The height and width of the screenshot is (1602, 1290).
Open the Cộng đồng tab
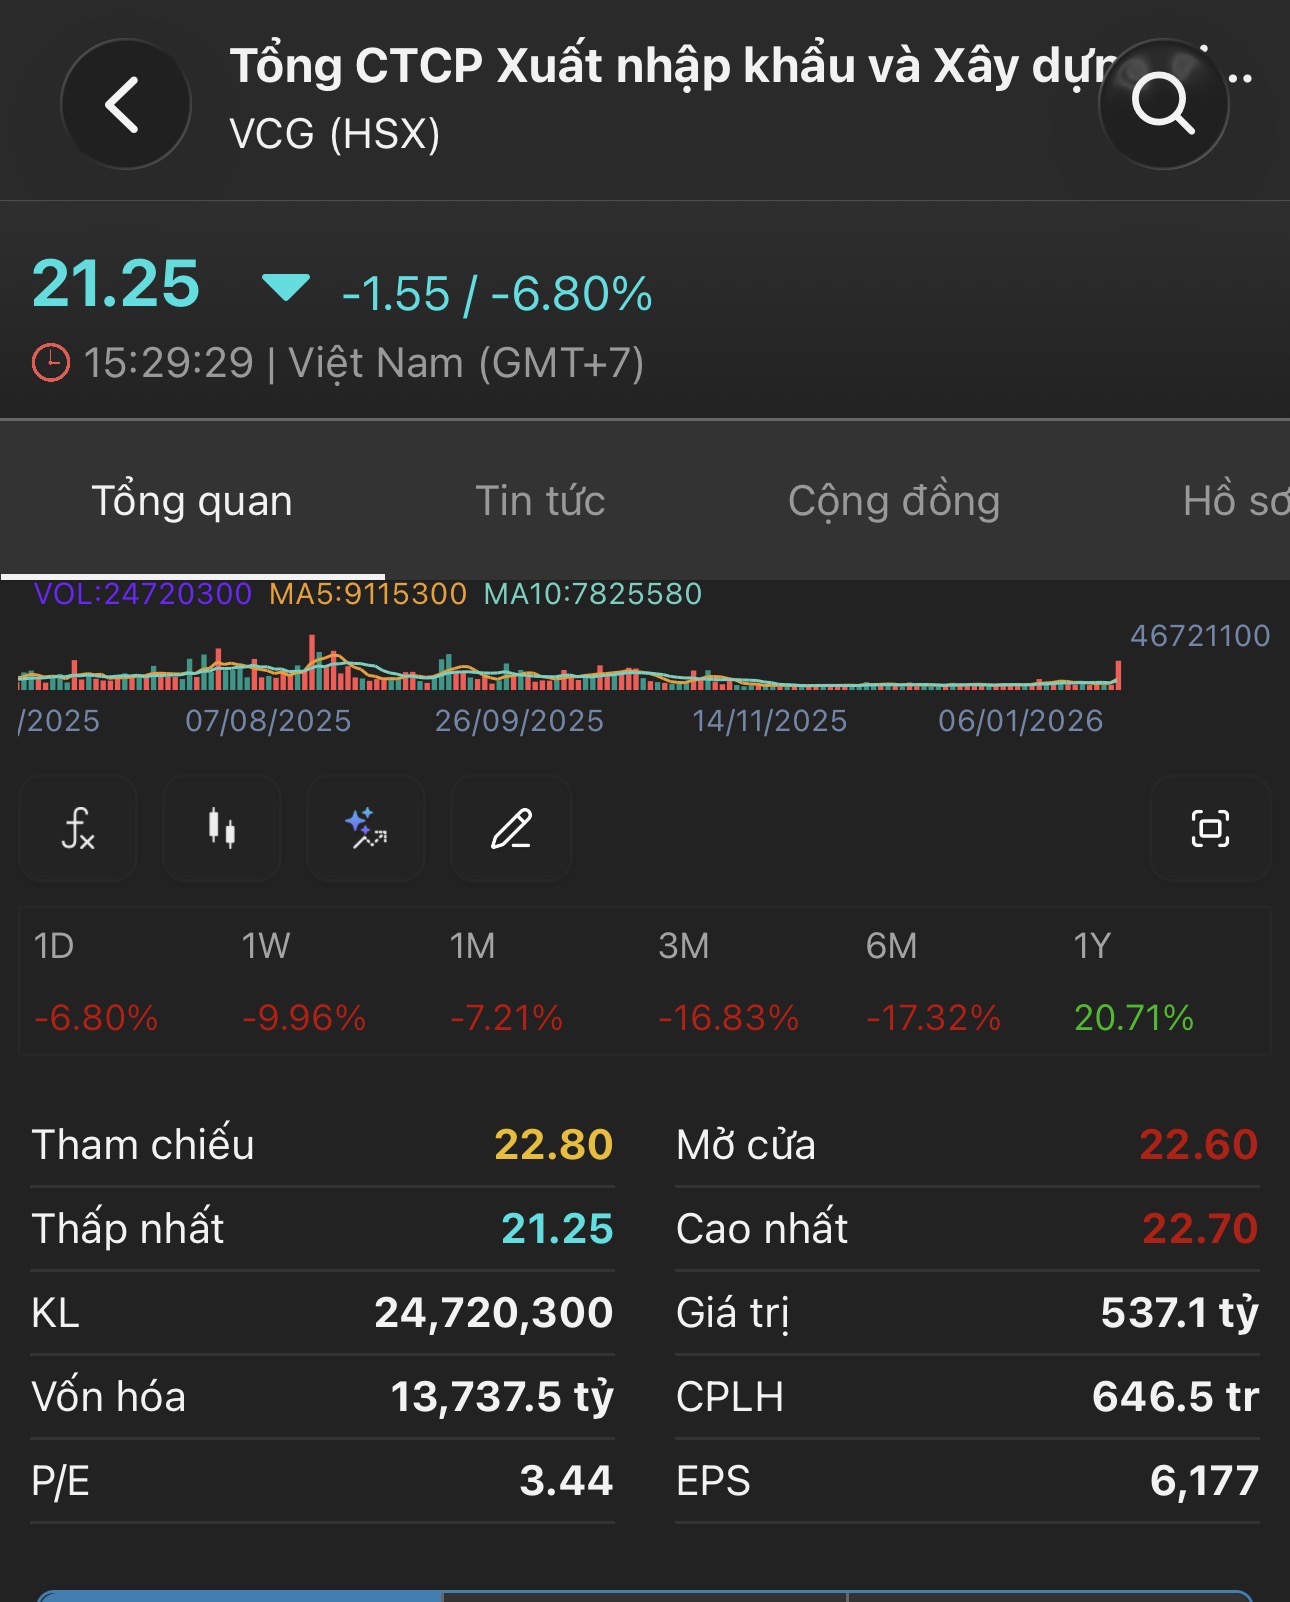coord(893,501)
